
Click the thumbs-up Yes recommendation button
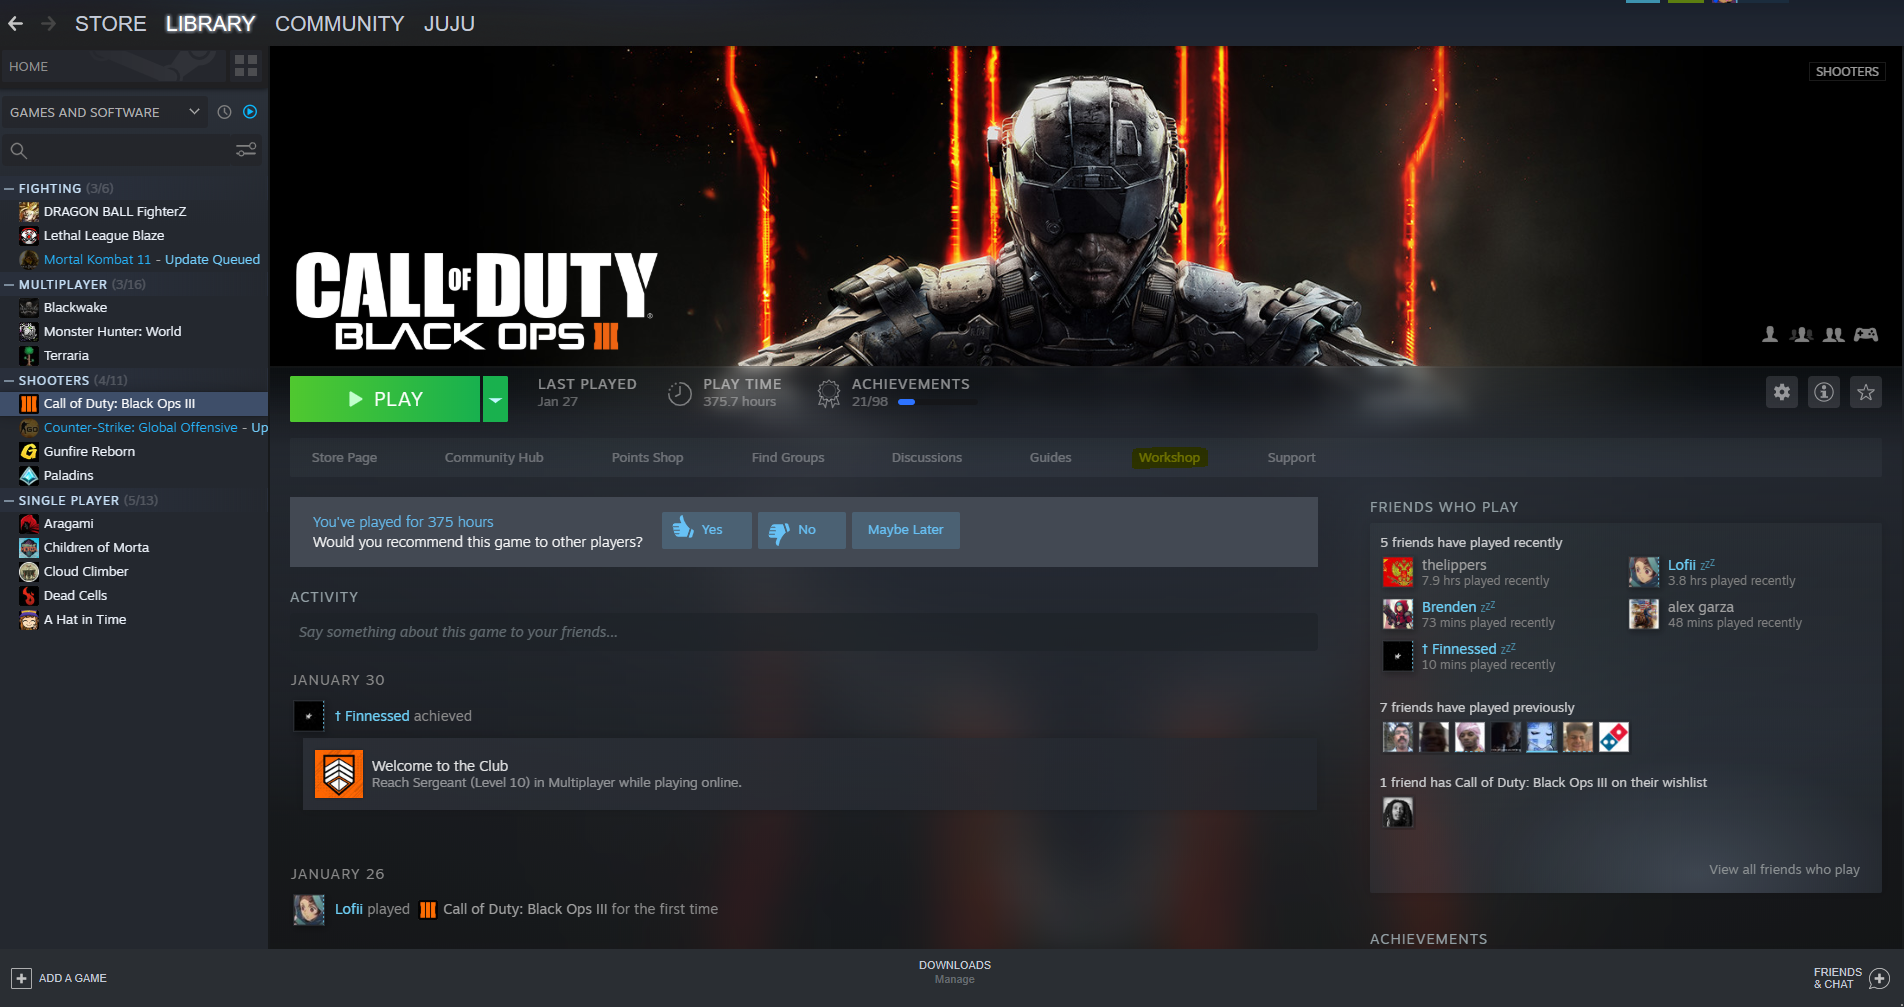(x=706, y=530)
